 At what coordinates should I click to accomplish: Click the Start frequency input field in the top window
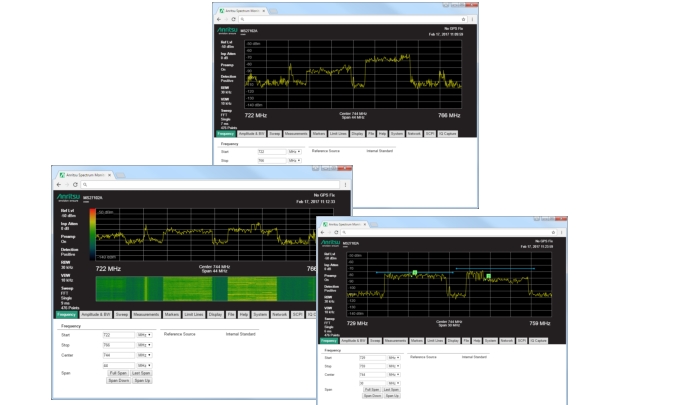coord(271,151)
